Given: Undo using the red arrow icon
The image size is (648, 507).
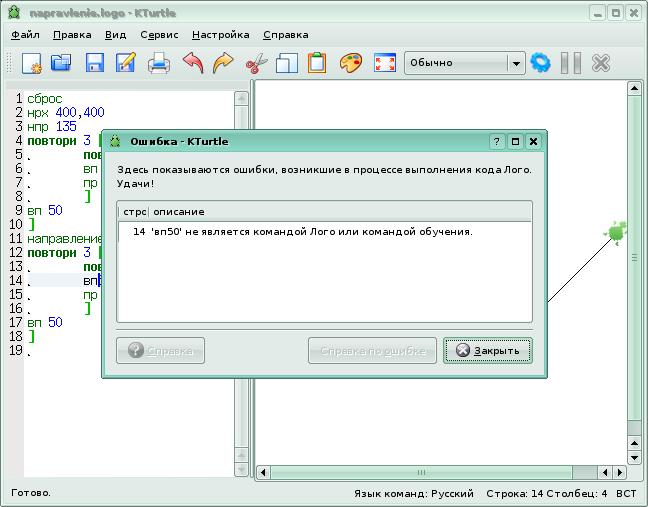Looking at the screenshot, I should [192, 63].
